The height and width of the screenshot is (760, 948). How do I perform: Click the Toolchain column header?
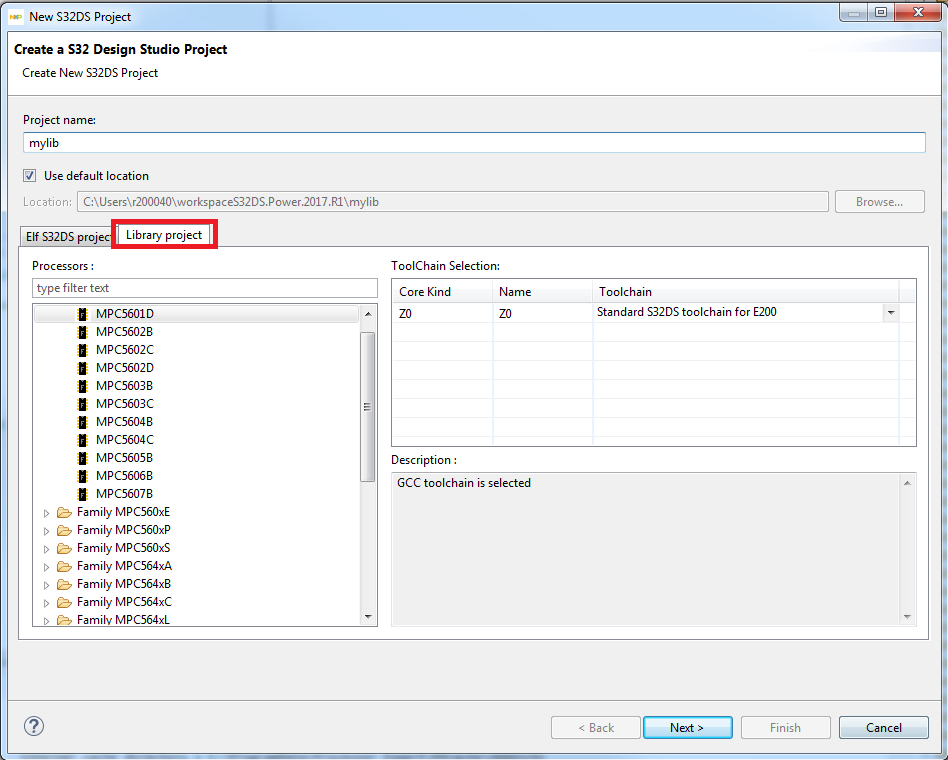745,291
